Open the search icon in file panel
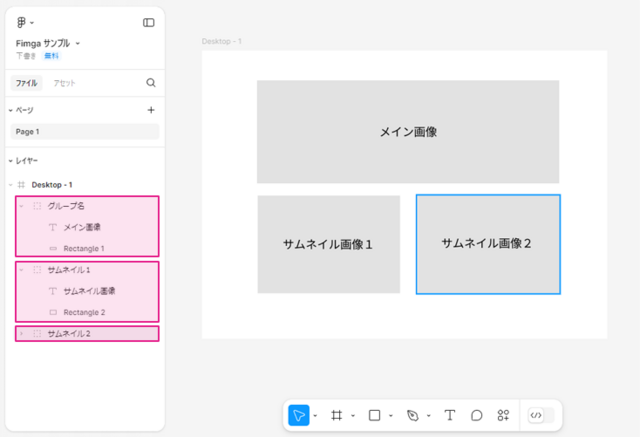This screenshot has height=437, width=640. click(151, 83)
